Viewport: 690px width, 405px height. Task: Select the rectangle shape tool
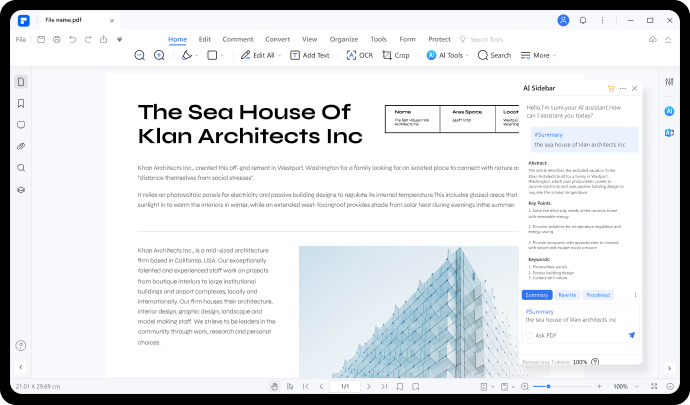212,55
